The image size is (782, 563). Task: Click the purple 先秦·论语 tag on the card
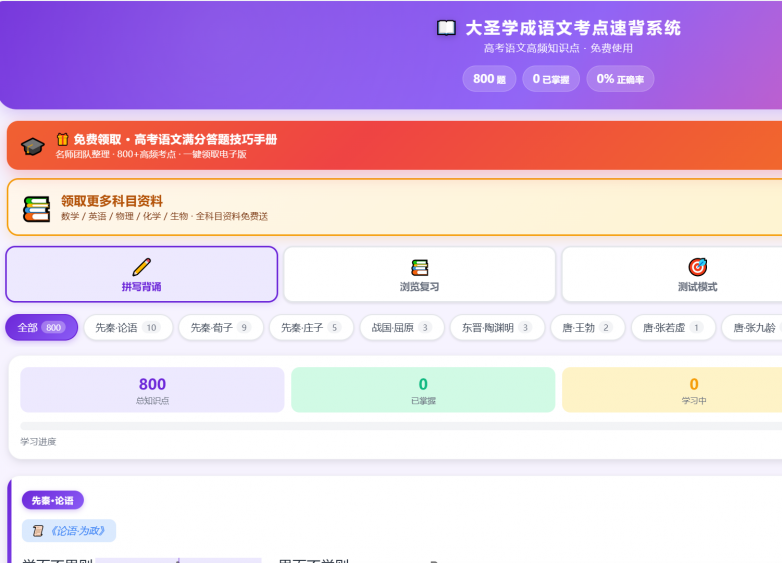(x=52, y=500)
